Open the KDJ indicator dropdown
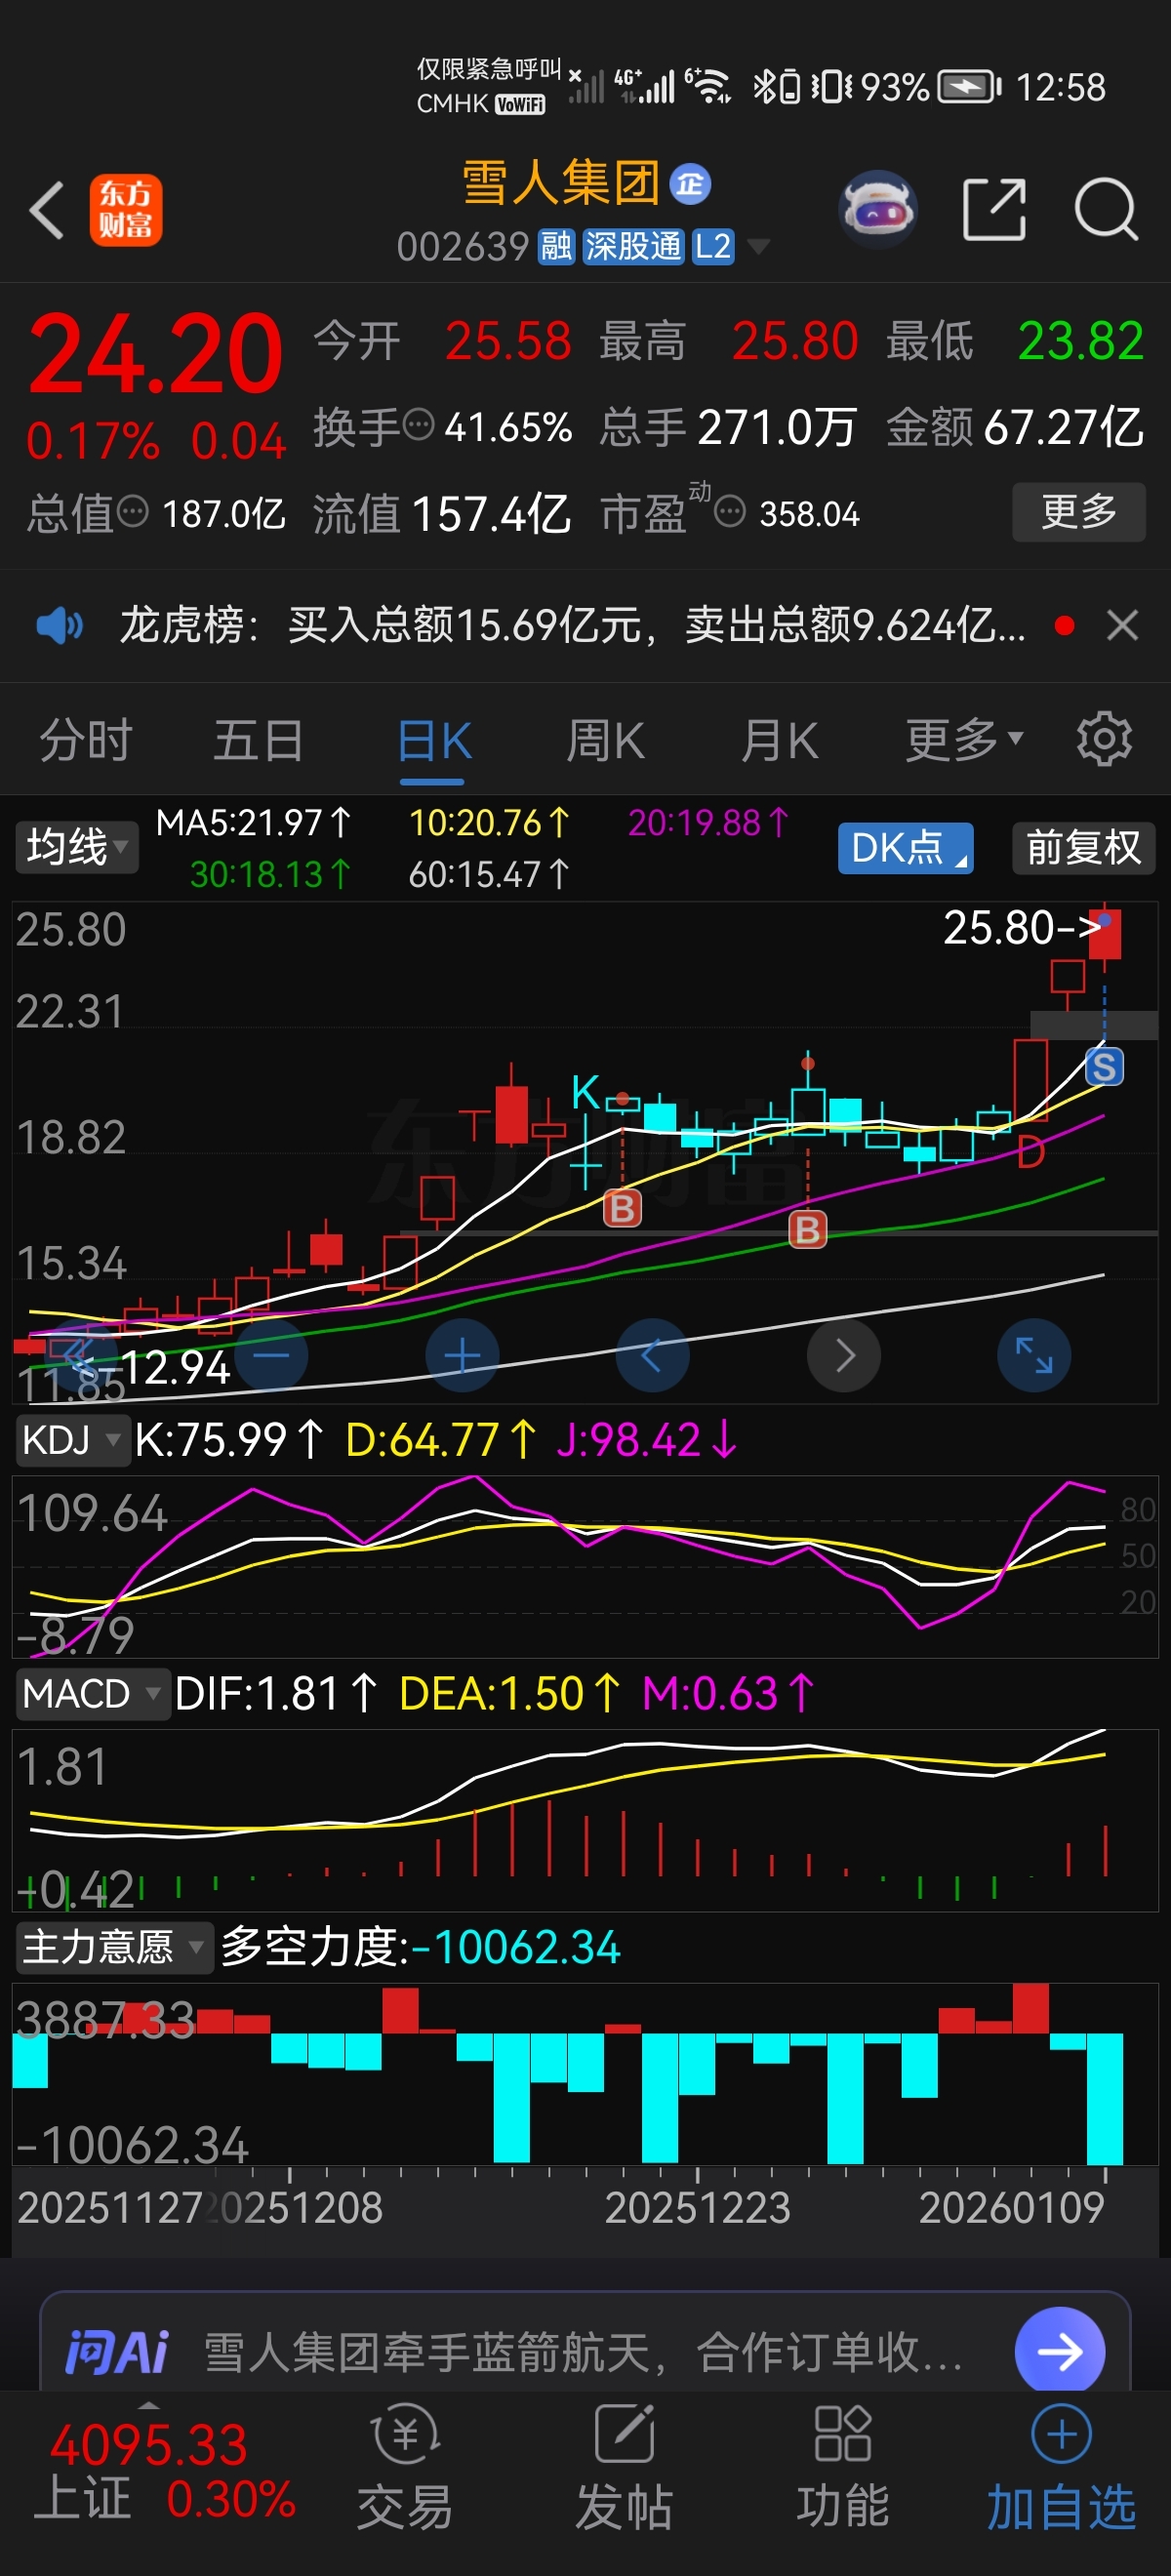 tap(72, 1440)
